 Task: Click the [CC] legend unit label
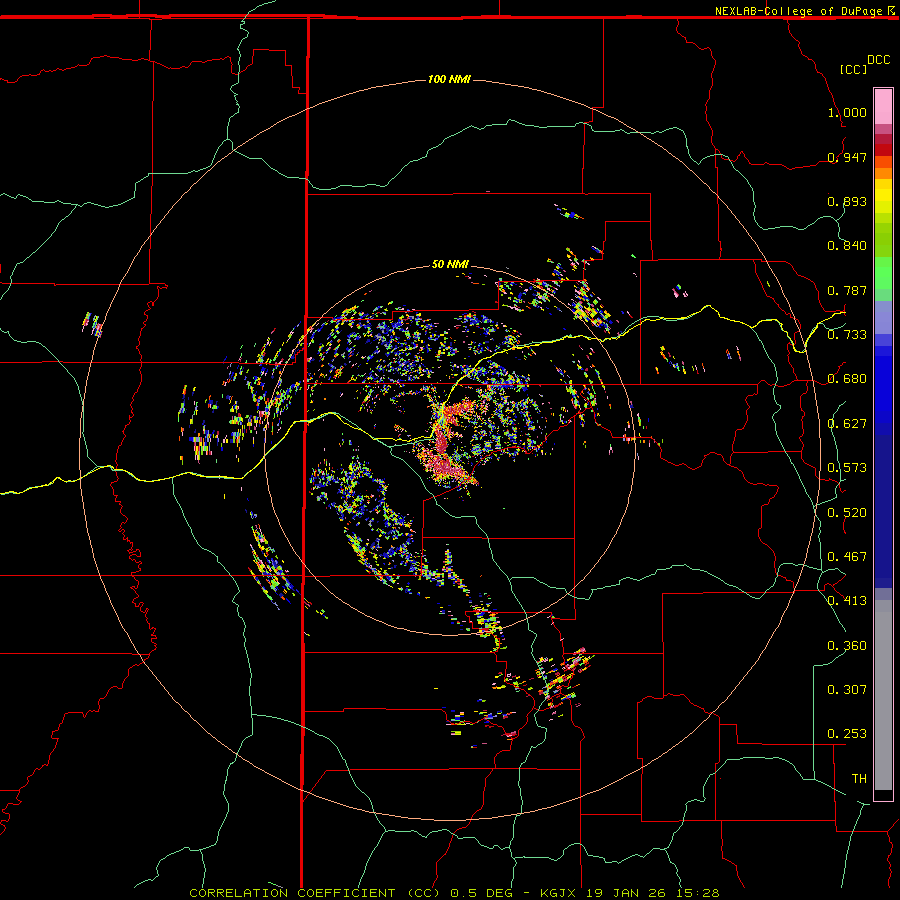pyautogui.click(x=853, y=69)
